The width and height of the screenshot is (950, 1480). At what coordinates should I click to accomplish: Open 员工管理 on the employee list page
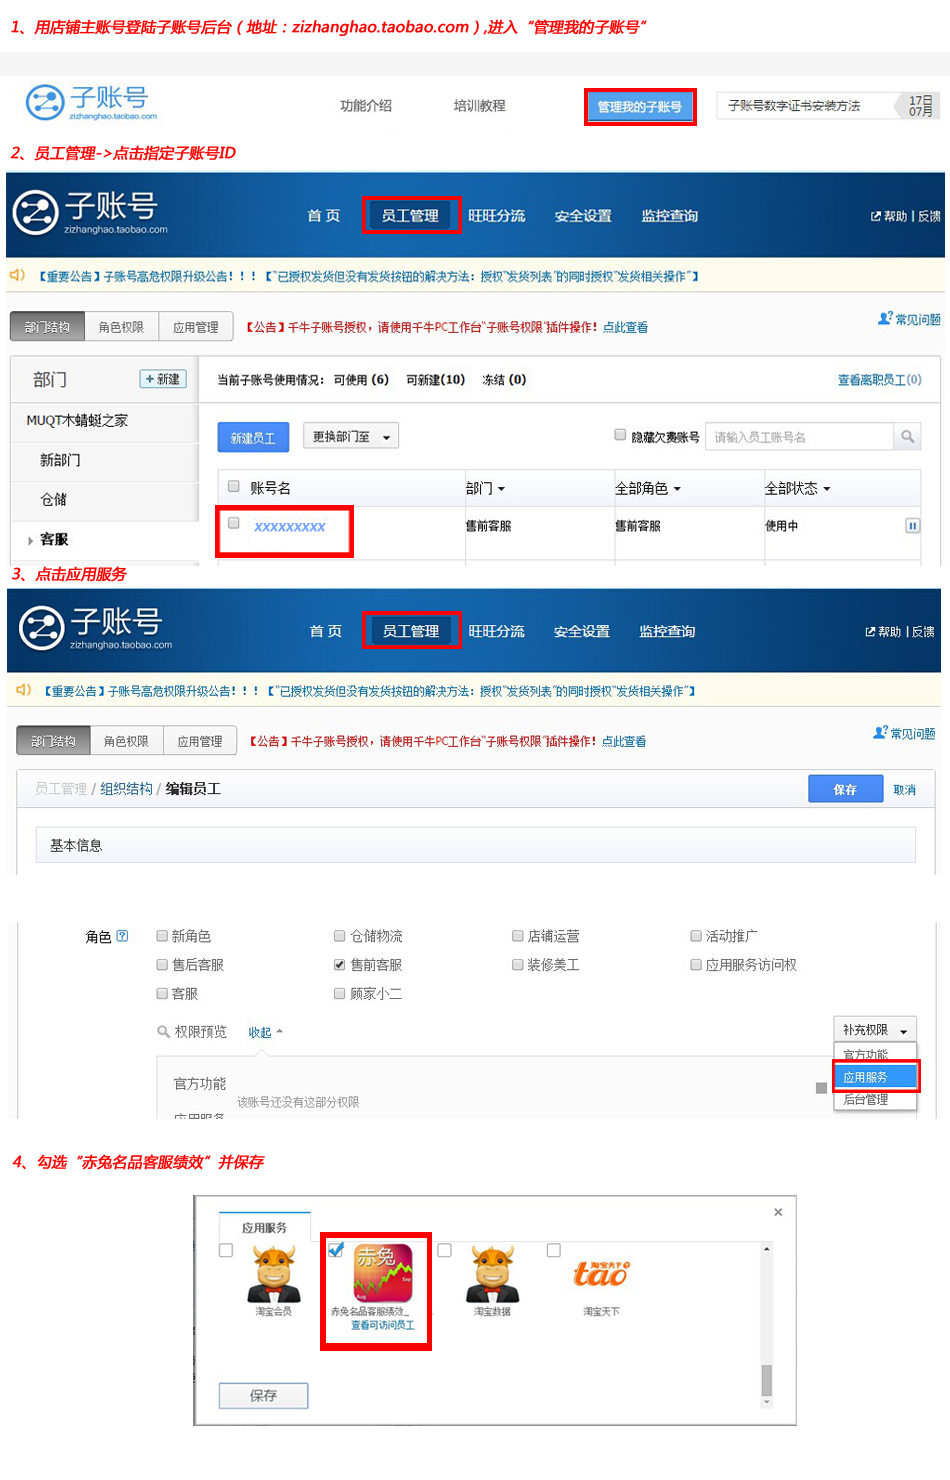[410, 215]
